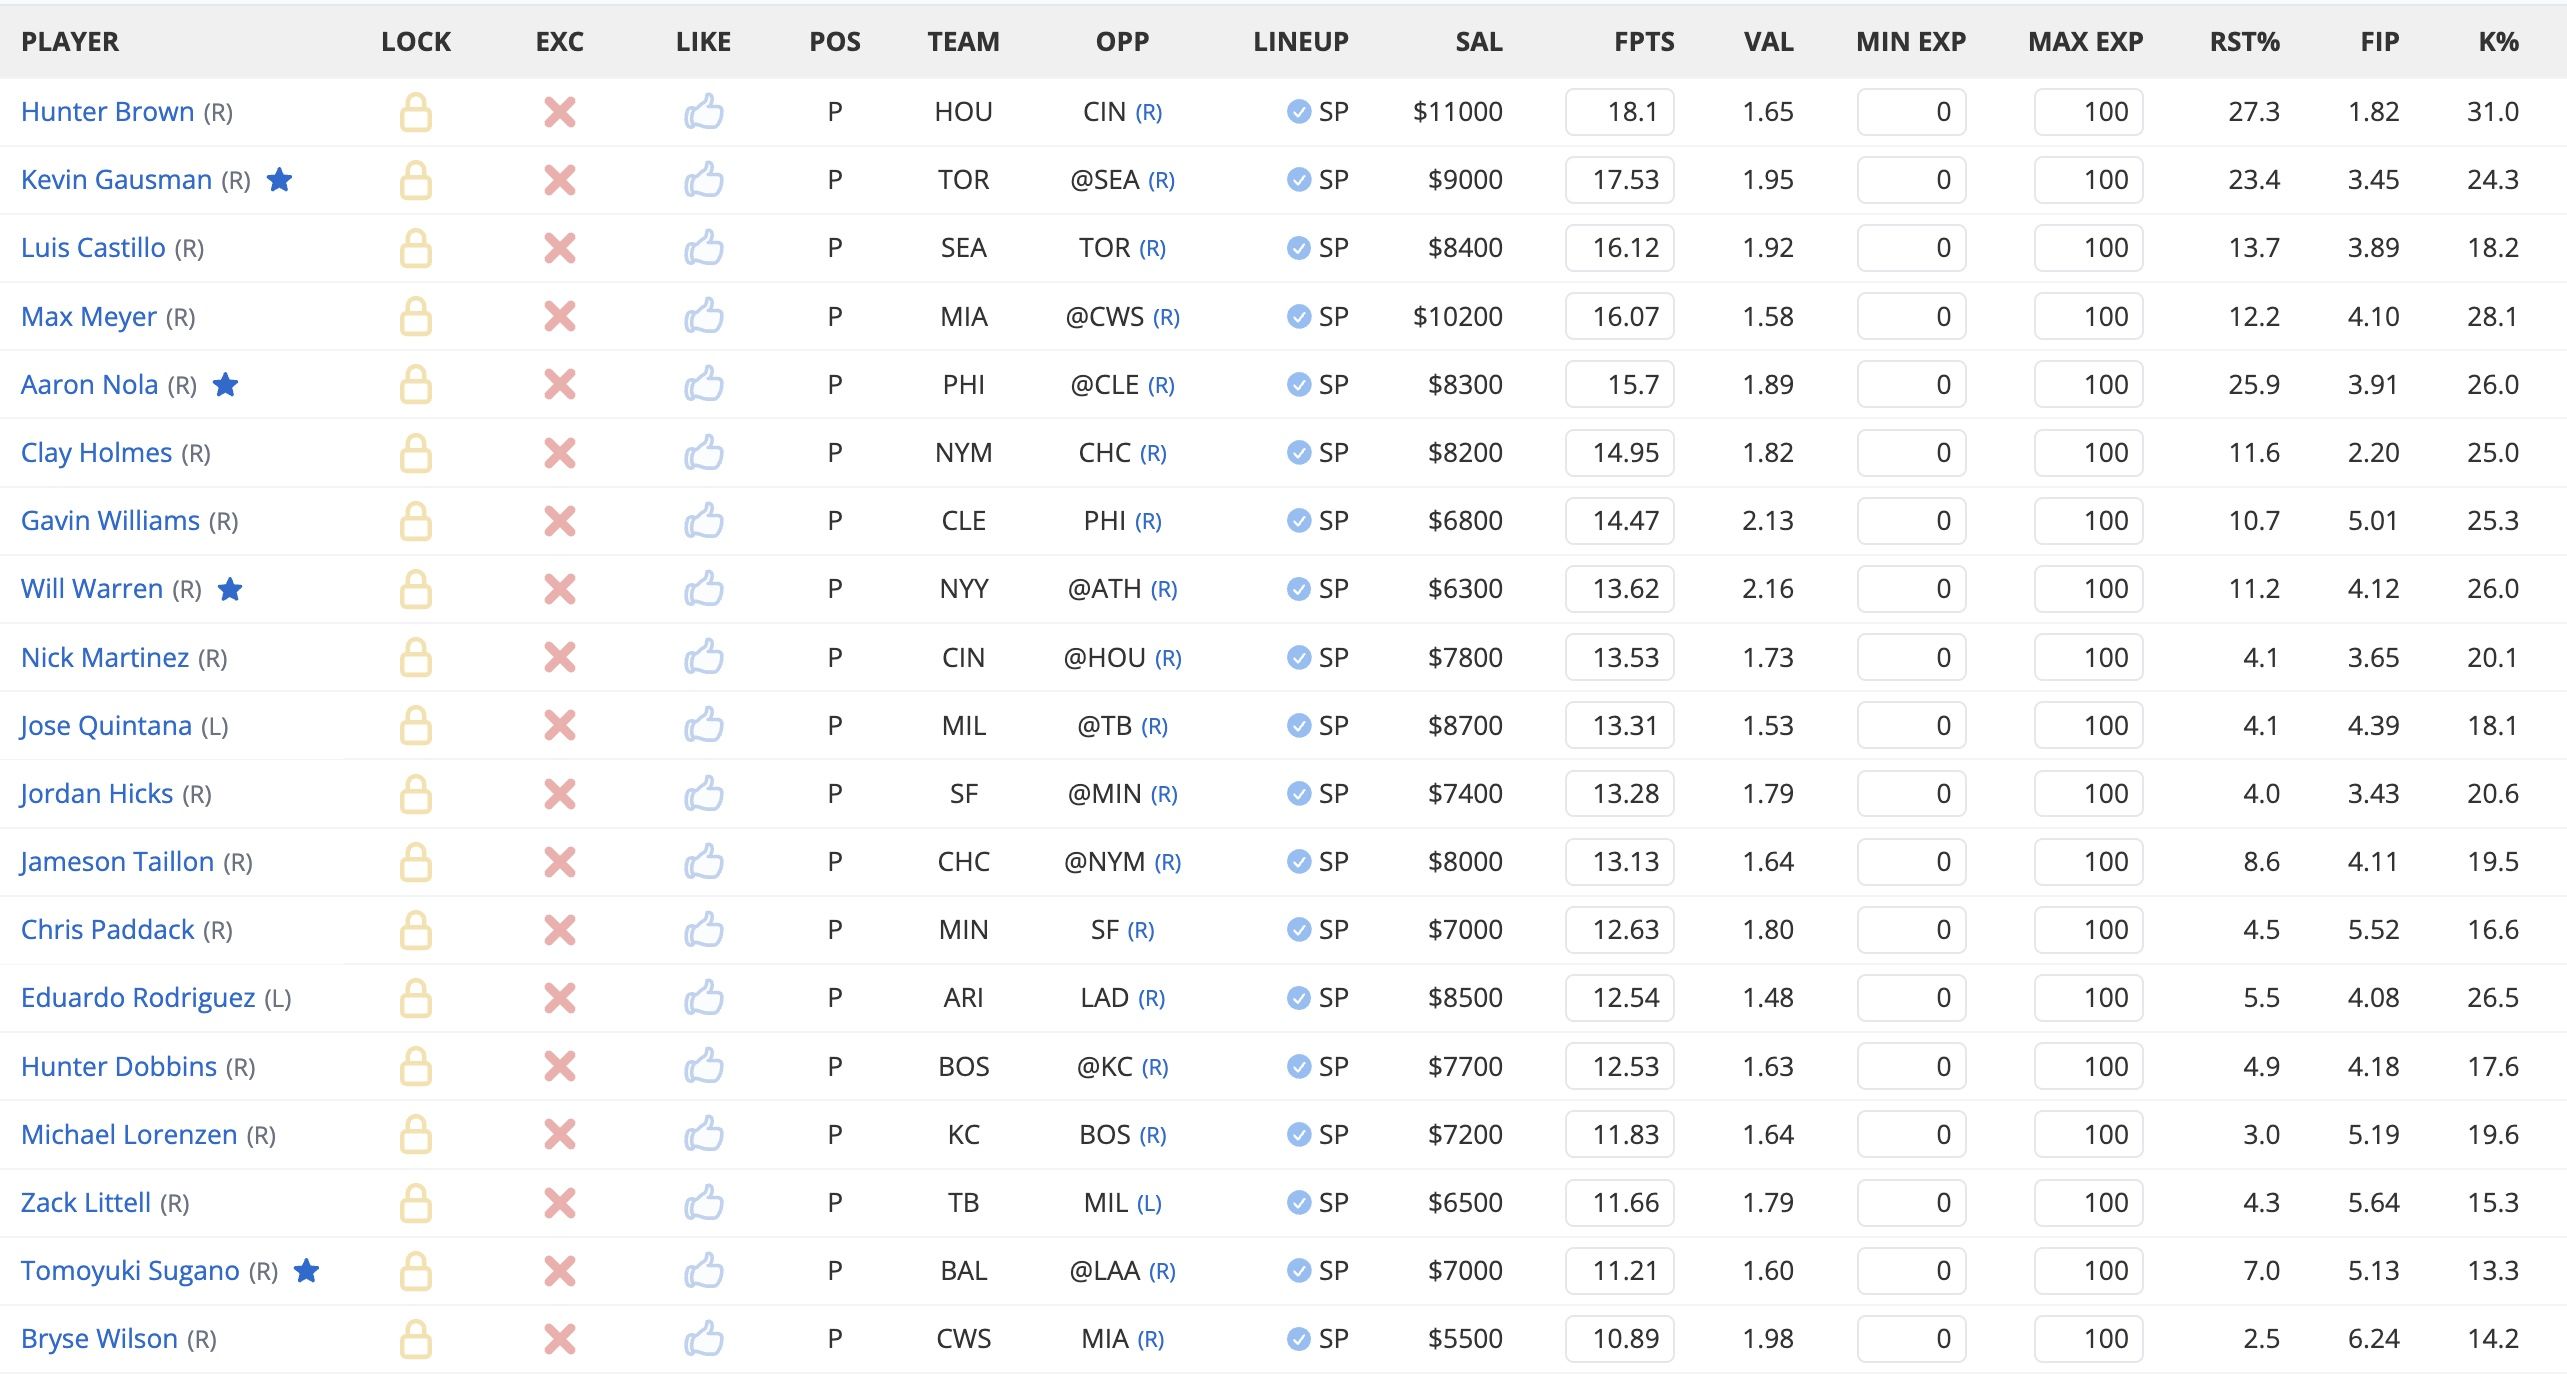Lock Gavin Williams padlock icon
The height and width of the screenshot is (1376, 2567).
(416, 521)
